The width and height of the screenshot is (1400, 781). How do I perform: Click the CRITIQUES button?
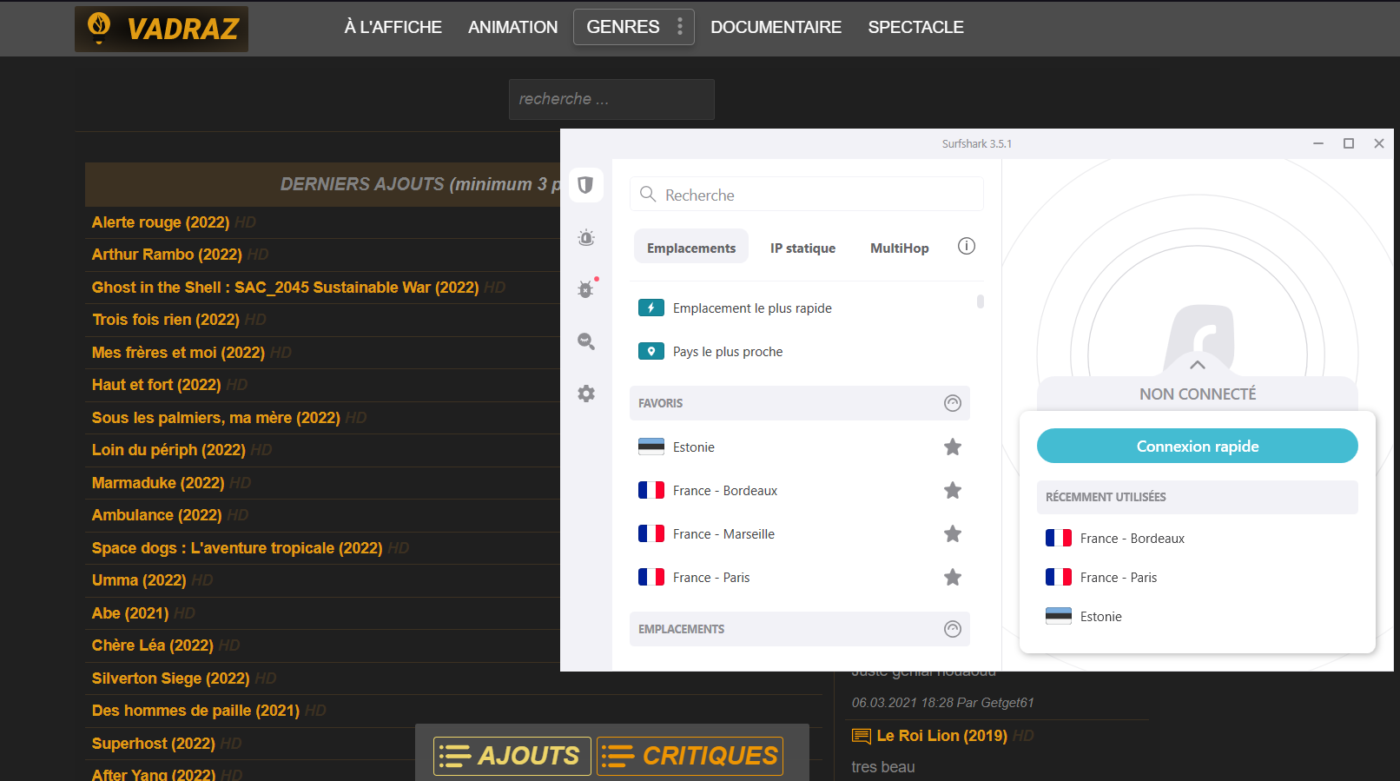(x=690, y=757)
